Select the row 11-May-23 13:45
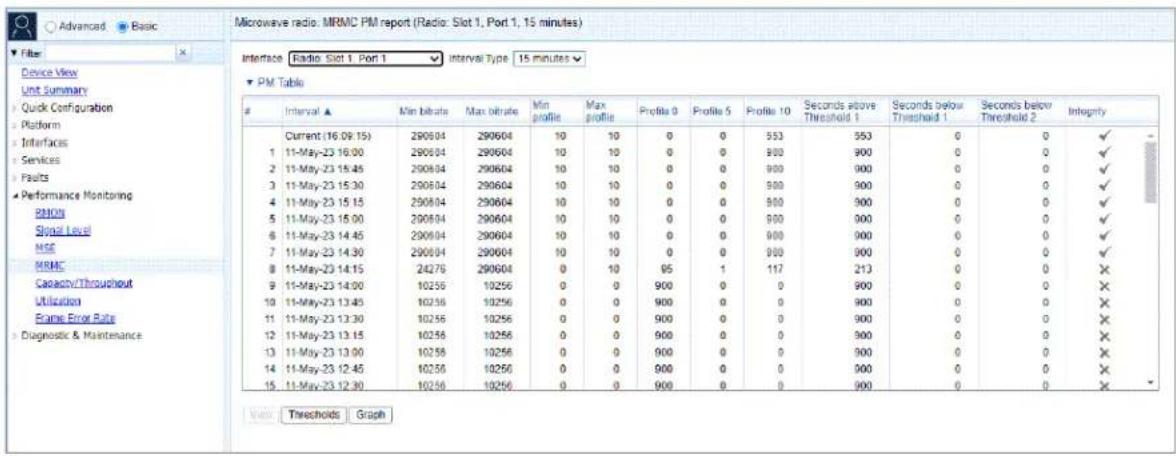Image resolution: width=1176 pixels, height=456 pixels. [x=694, y=302]
